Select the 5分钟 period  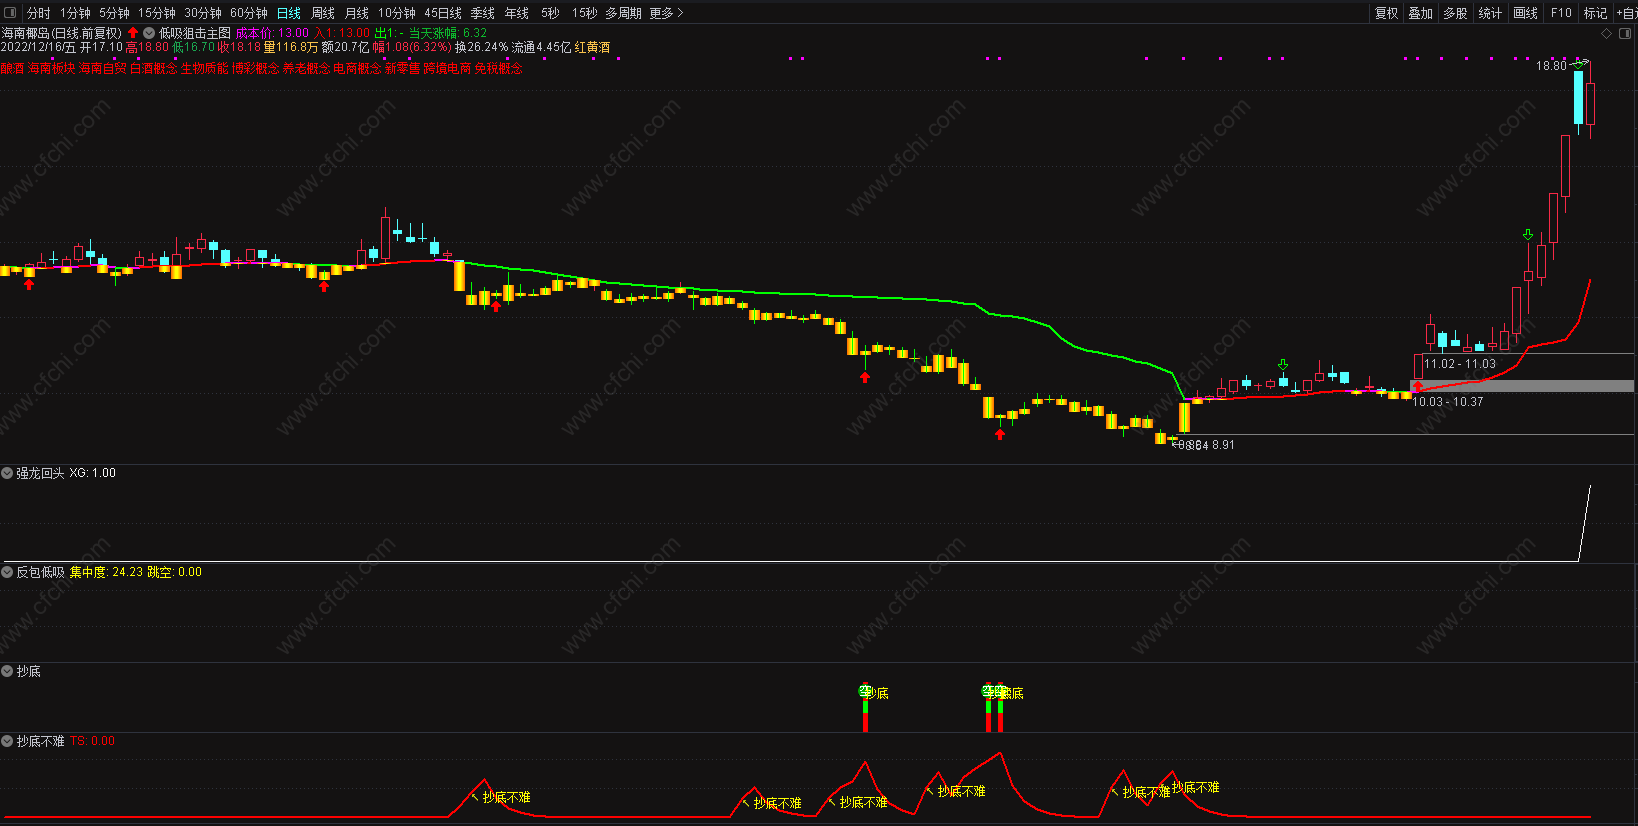click(114, 13)
